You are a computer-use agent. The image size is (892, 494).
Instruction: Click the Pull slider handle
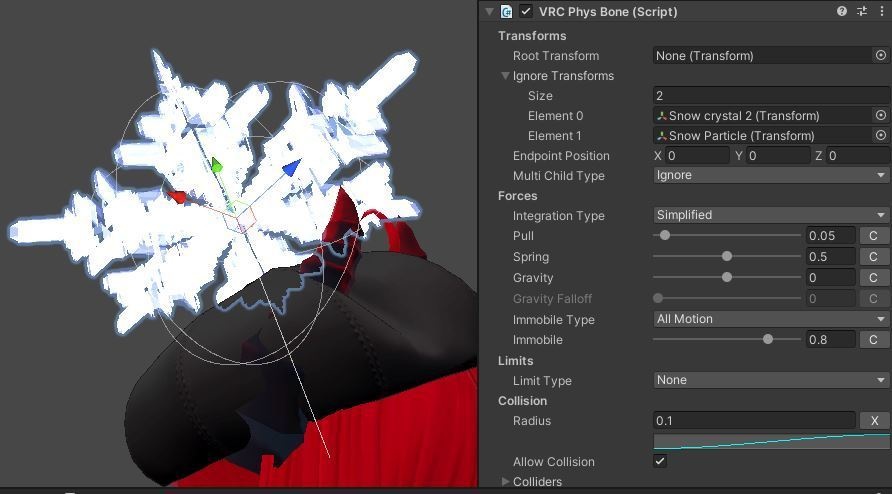click(664, 235)
